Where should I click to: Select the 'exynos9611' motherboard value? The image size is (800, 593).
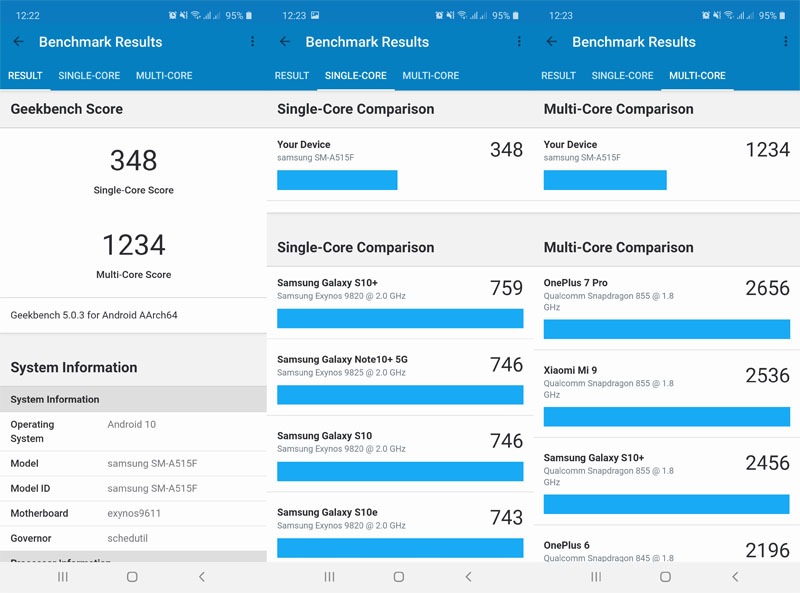134,513
